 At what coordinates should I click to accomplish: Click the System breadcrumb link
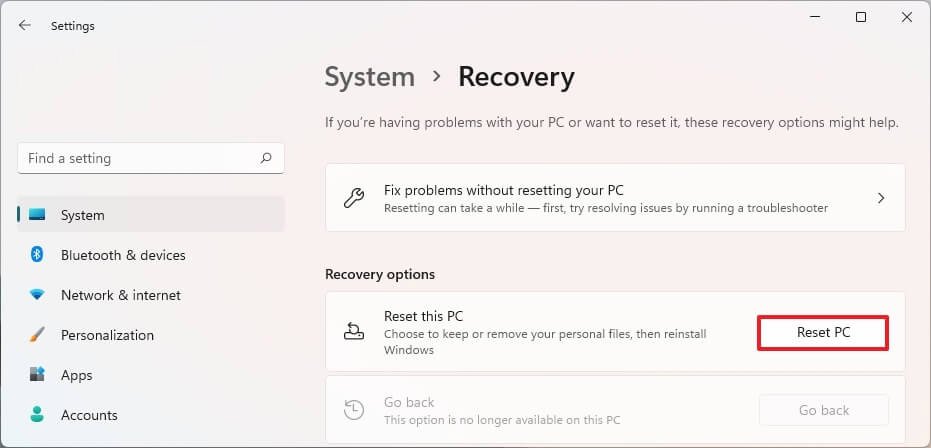click(370, 77)
